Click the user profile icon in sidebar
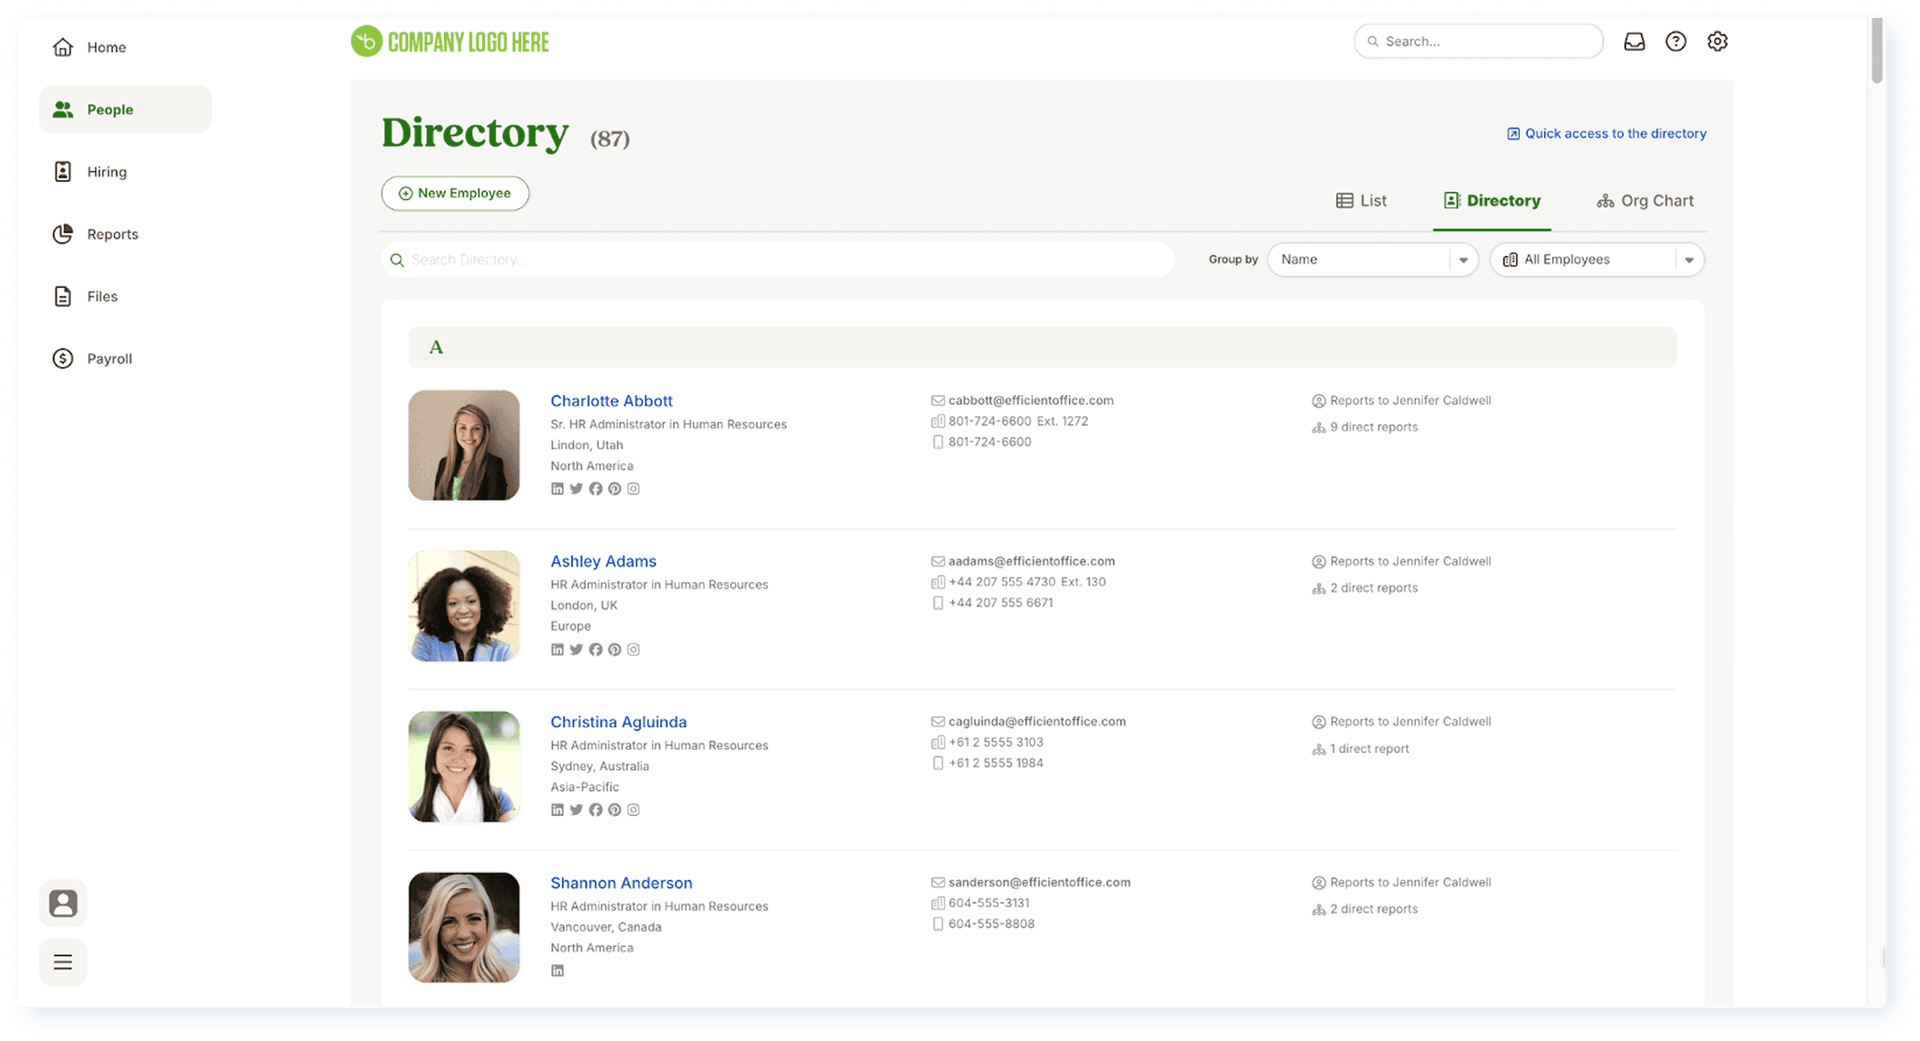 tap(63, 904)
